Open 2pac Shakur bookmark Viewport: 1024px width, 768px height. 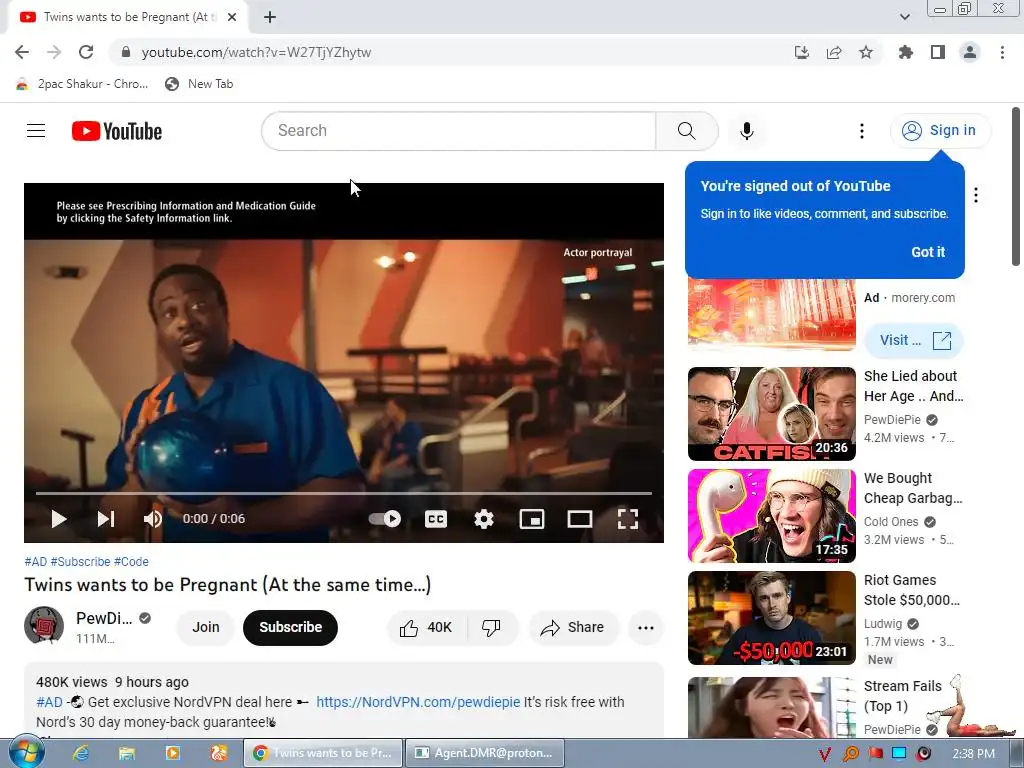pos(82,84)
